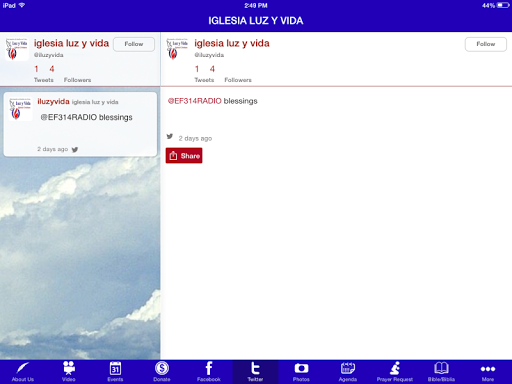This screenshot has width=512, height=384.
Task: Open the About Us tab
Action: pyautogui.click(x=23, y=372)
